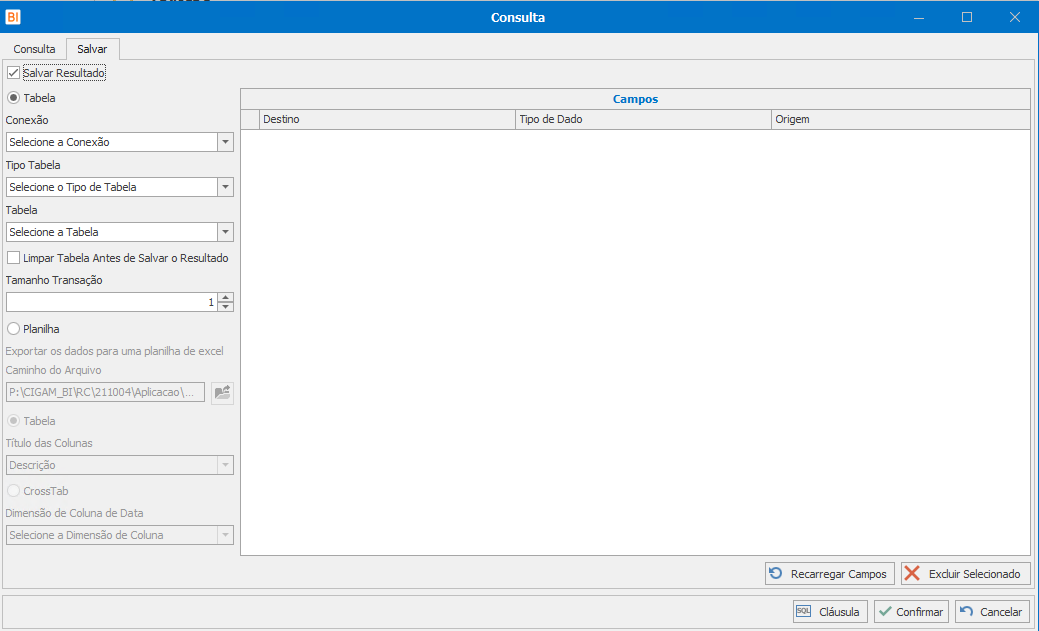This screenshot has width=1039, height=631.
Task: Close the Consulta window
Action: click(1014, 17)
